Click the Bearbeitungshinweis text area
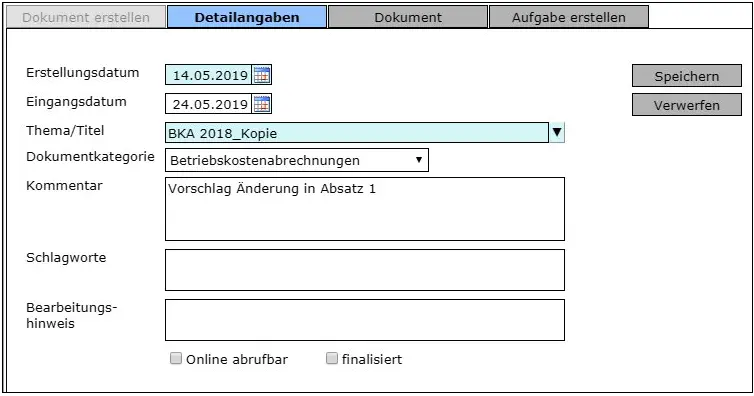The height and width of the screenshot is (396, 754). pyautogui.click(x=365, y=320)
